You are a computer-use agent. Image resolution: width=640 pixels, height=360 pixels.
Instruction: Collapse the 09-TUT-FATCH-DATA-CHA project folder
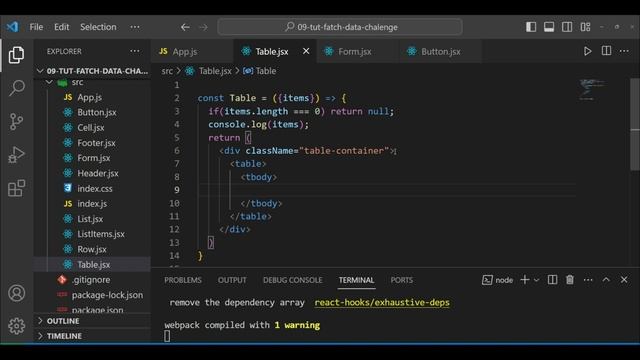tap(93, 71)
